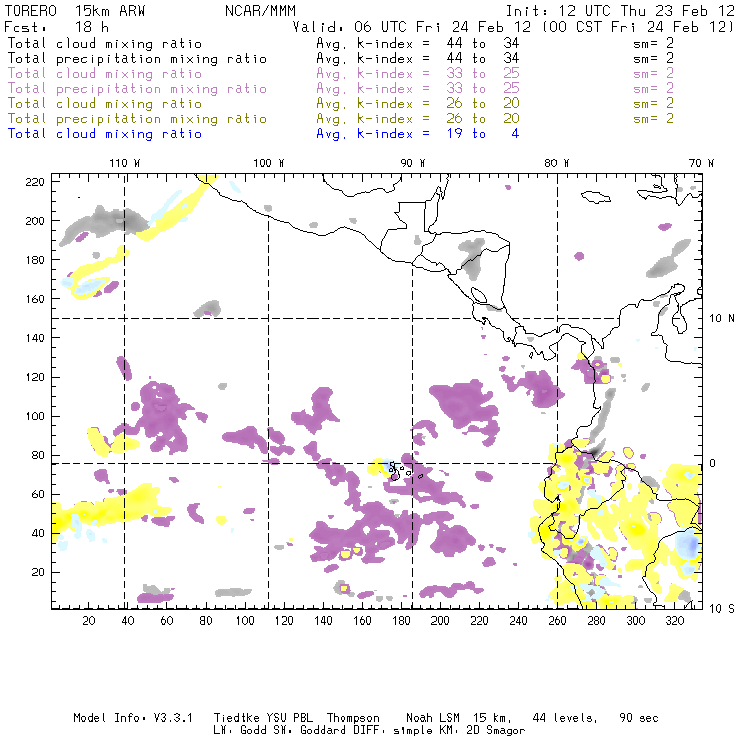
Task: Click the '80 W' longitude label
Action: coord(556,163)
